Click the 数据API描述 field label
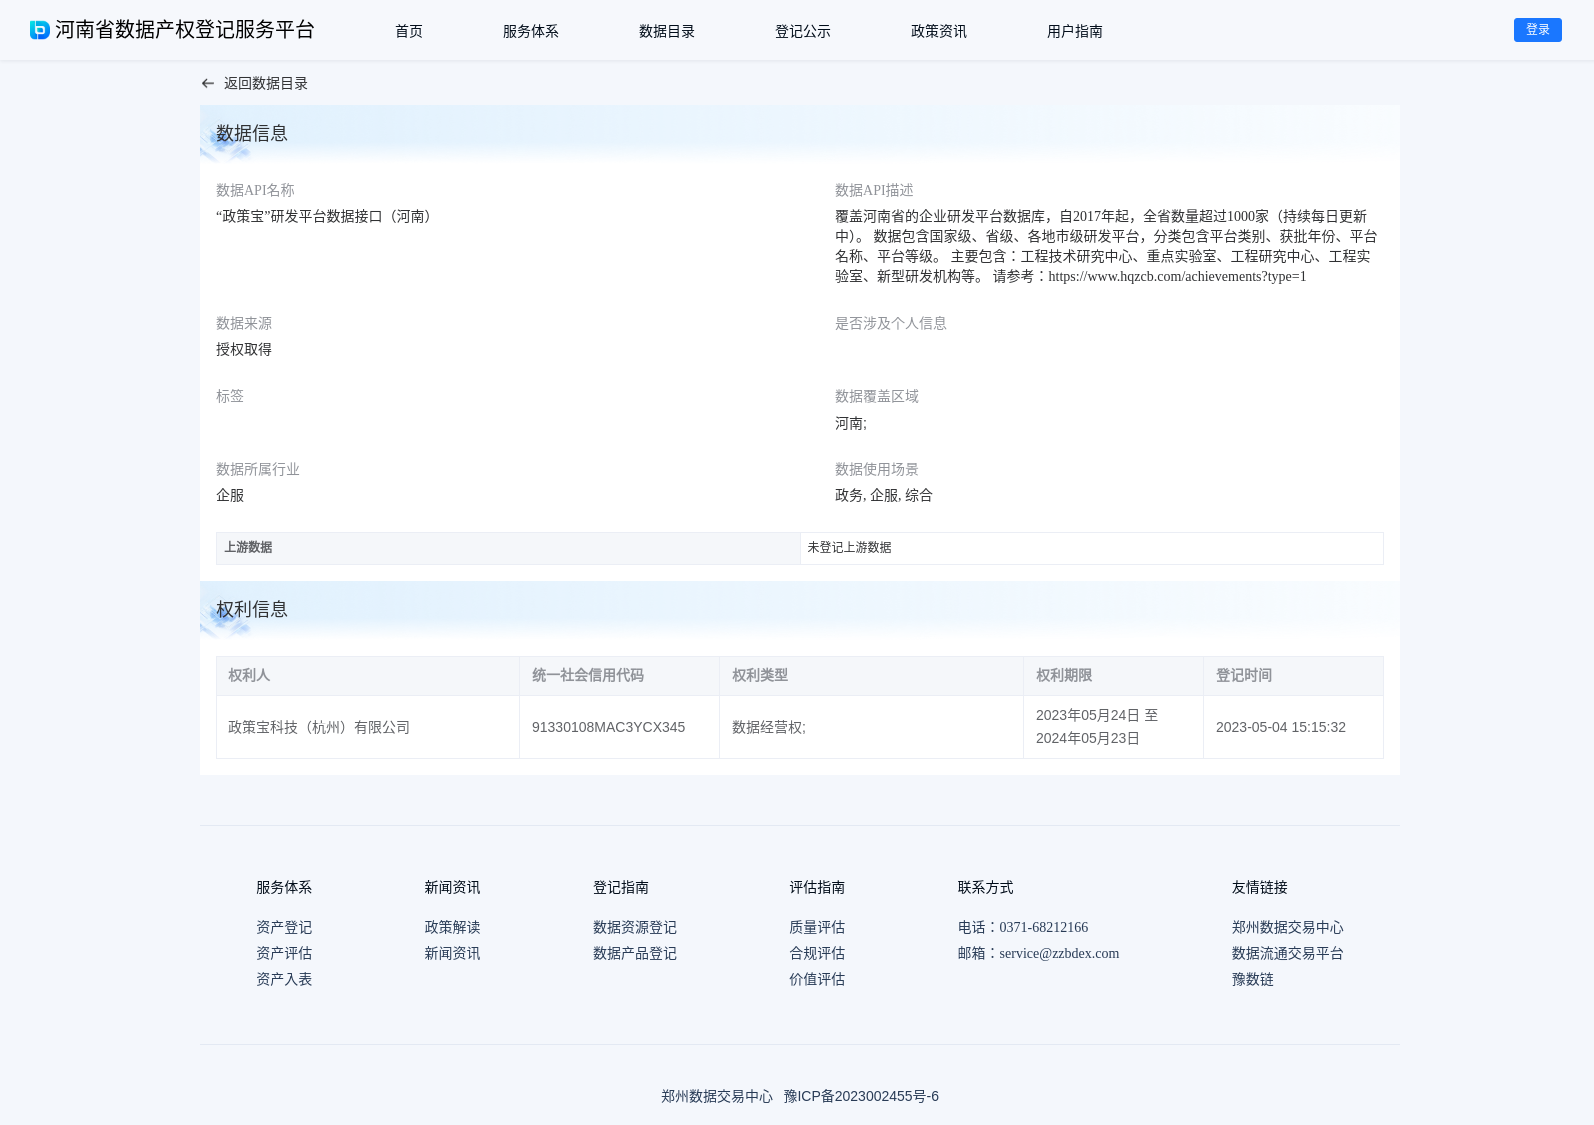This screenshot has height=1125, width=1594. 874,191
